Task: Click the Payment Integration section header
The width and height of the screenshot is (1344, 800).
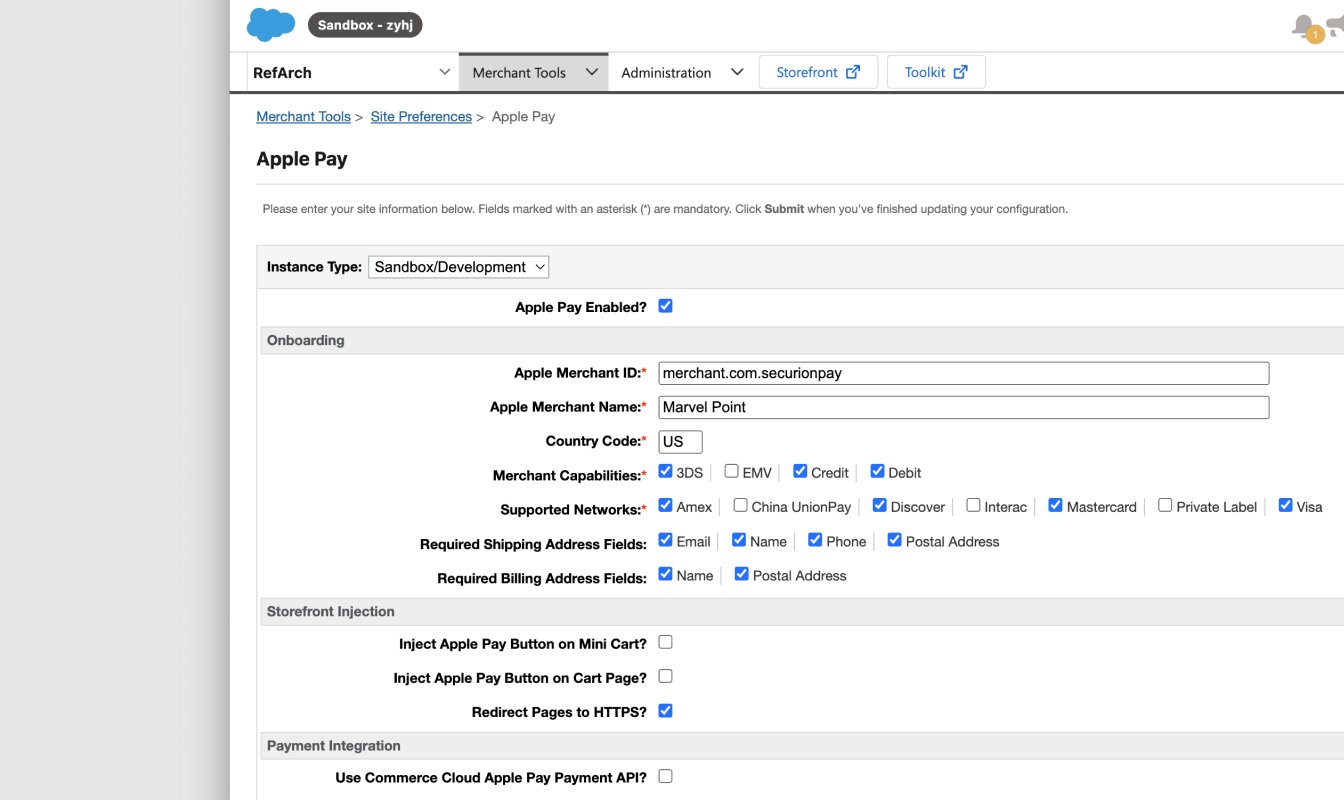Action: (801, 745)
